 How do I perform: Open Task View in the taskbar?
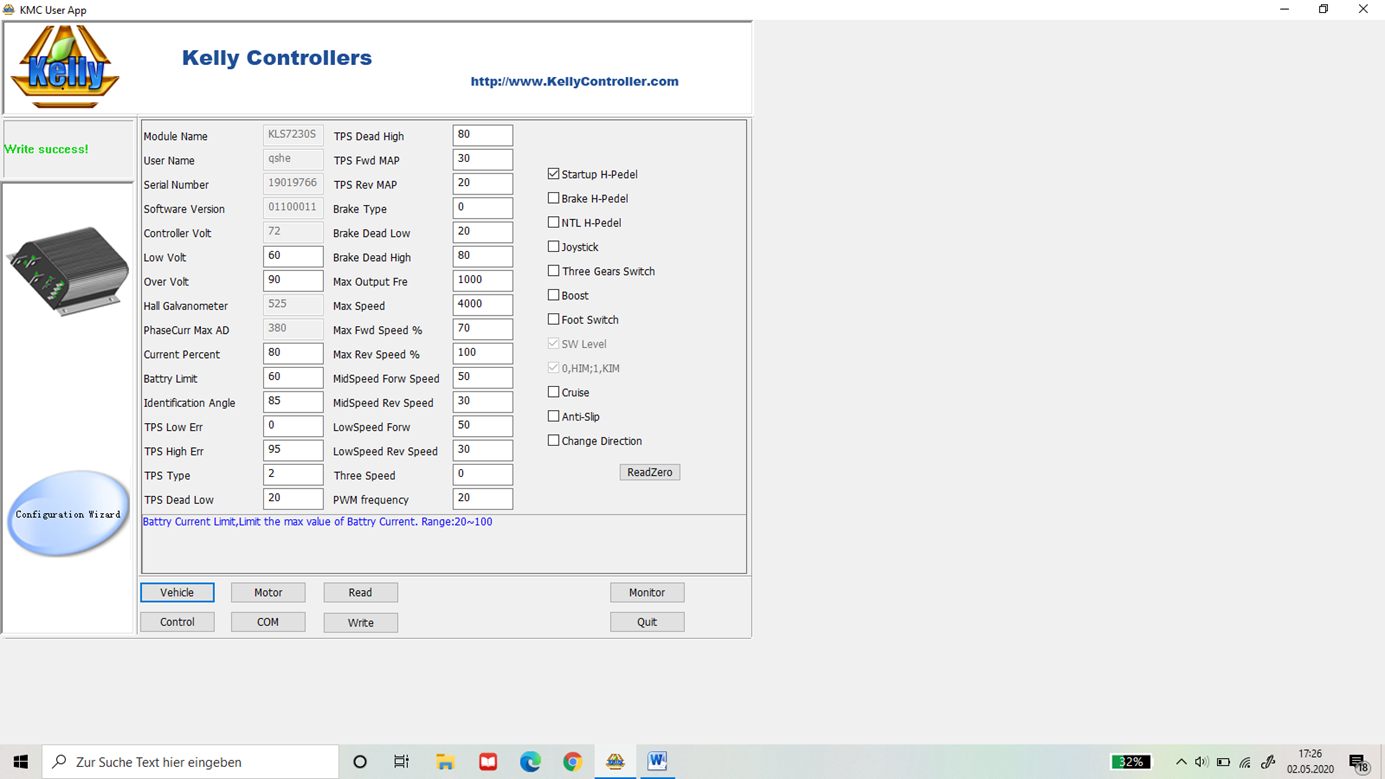(x=401, y=762)
